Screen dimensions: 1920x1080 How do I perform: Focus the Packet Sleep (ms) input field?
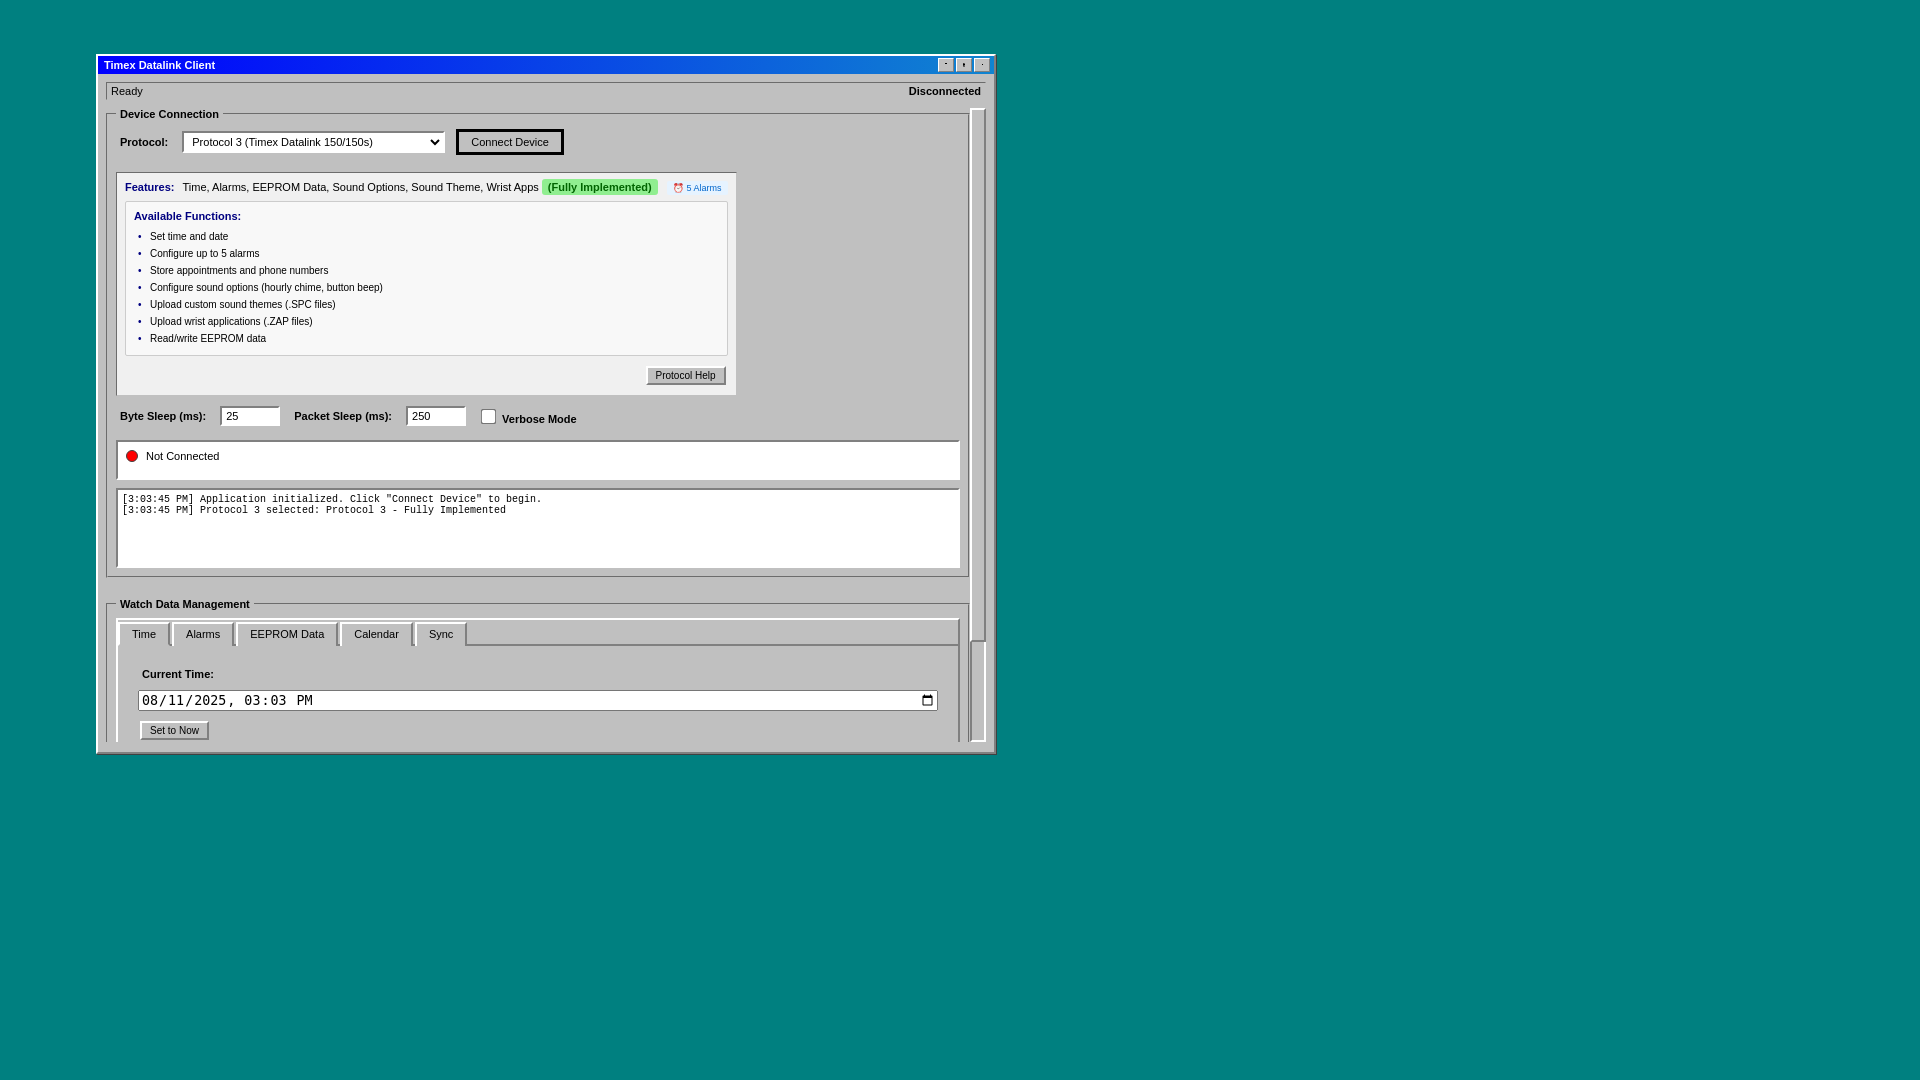(436, 416)
